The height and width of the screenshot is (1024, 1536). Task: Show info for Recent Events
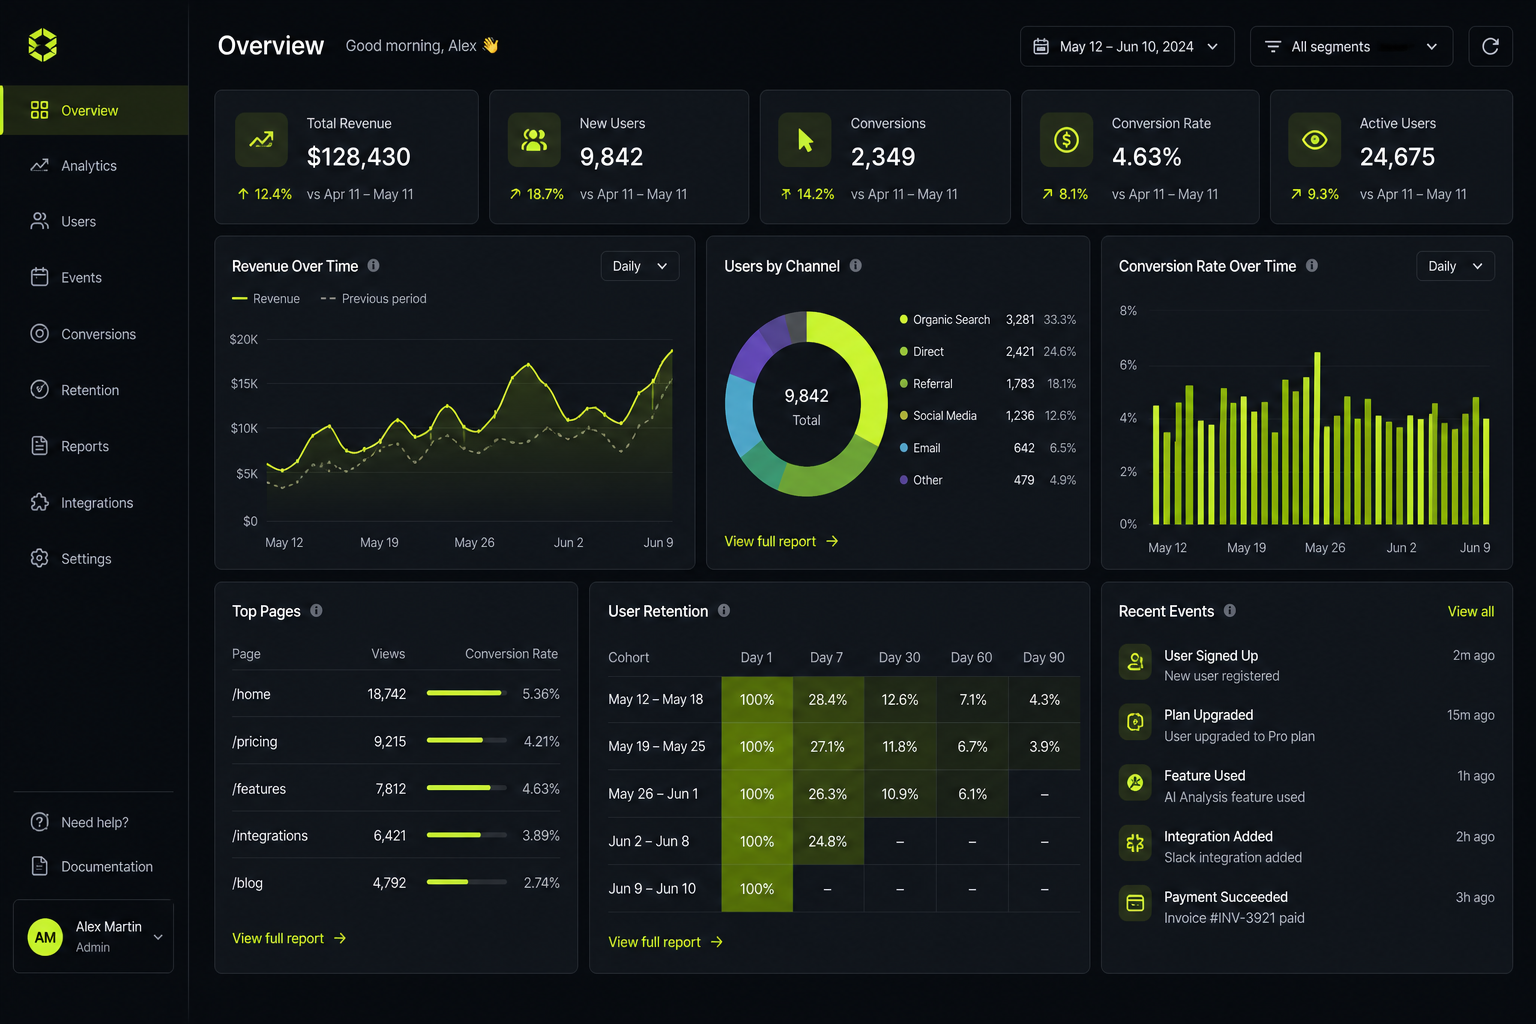click(1230, 611)
